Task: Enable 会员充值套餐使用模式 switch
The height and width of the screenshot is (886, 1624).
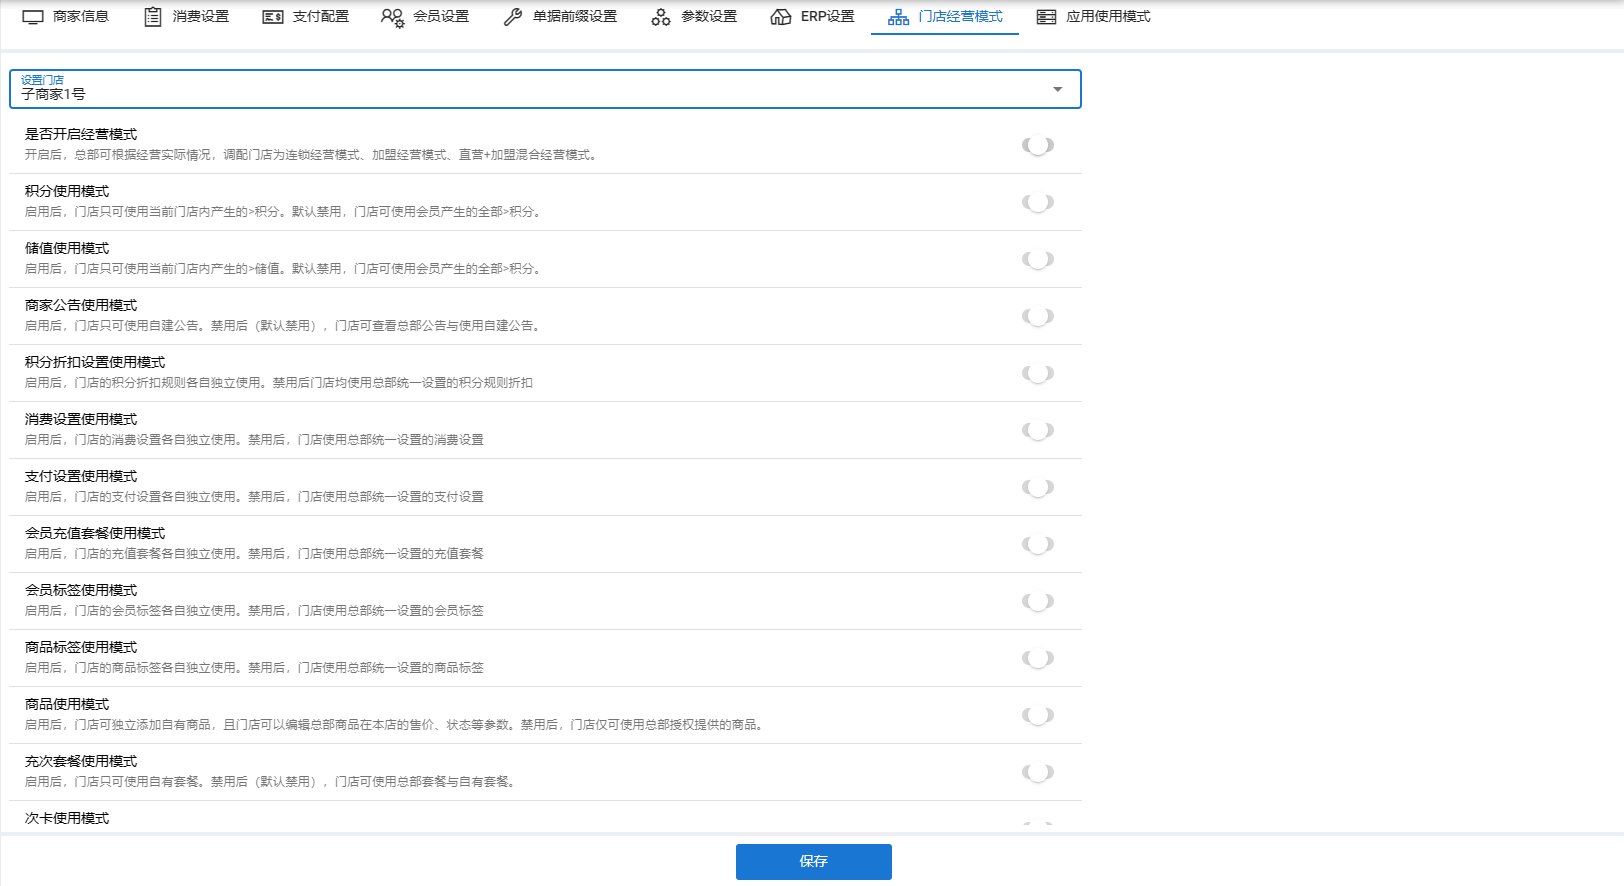Action: coord(1038,544)
